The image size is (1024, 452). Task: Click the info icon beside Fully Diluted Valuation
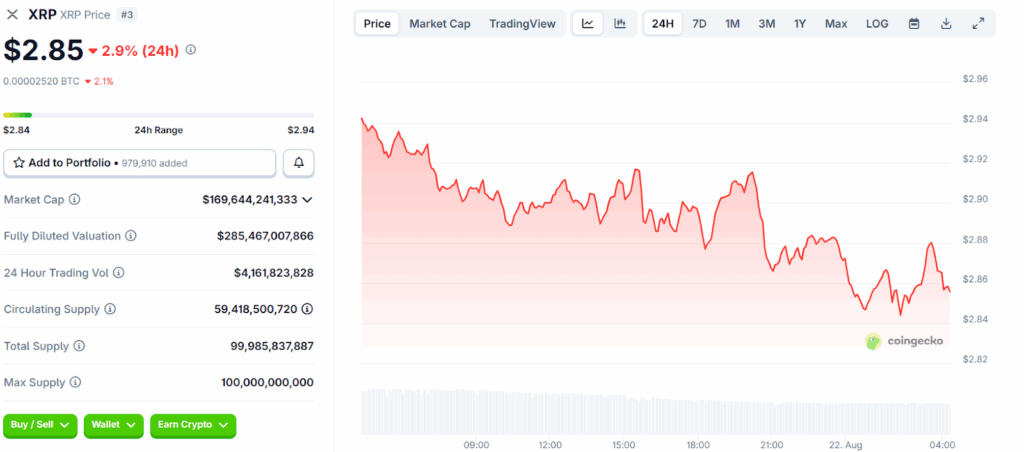coord(131,236)
